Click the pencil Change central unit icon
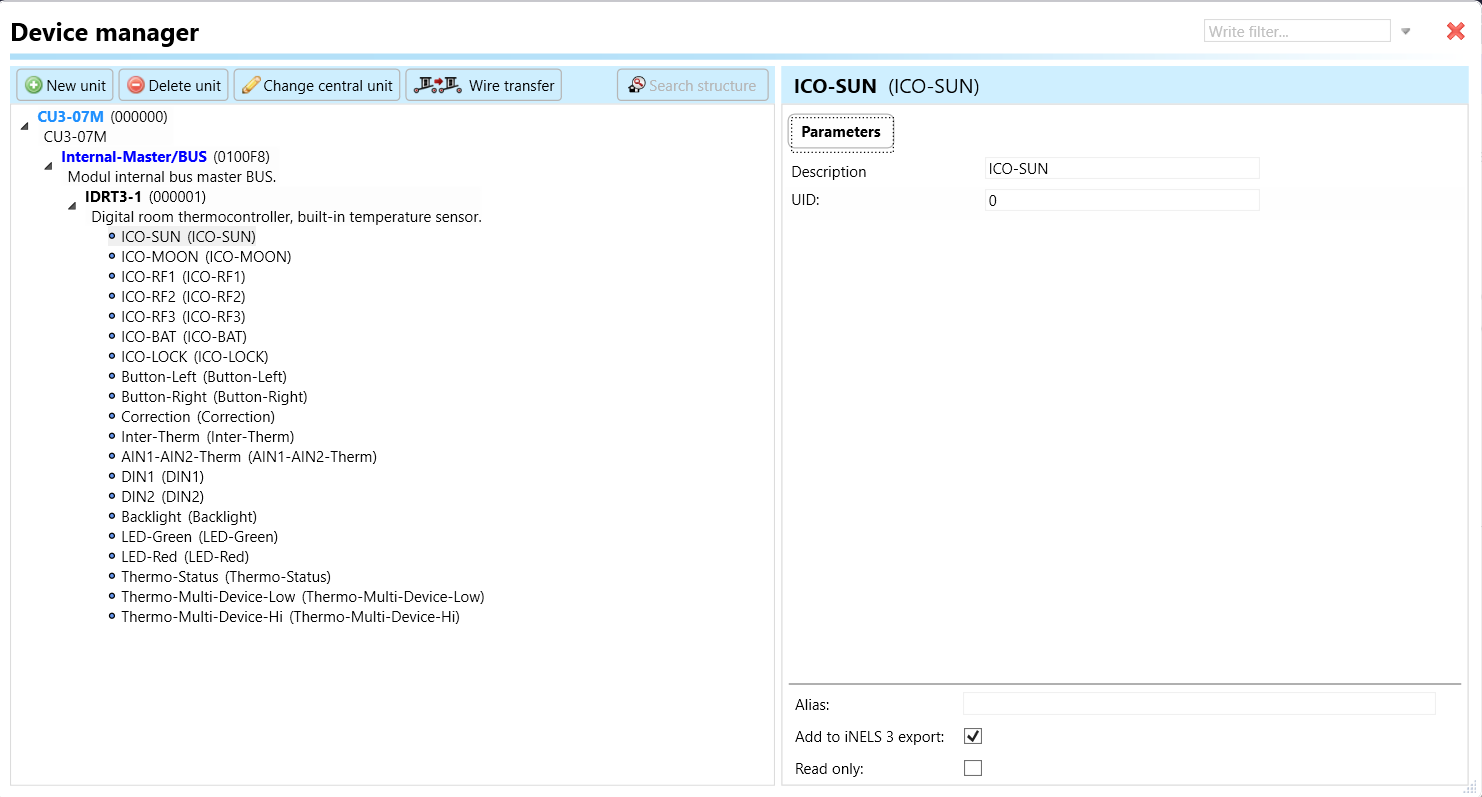This screenshot has width=1482, height=797. (x=251, y=85)
